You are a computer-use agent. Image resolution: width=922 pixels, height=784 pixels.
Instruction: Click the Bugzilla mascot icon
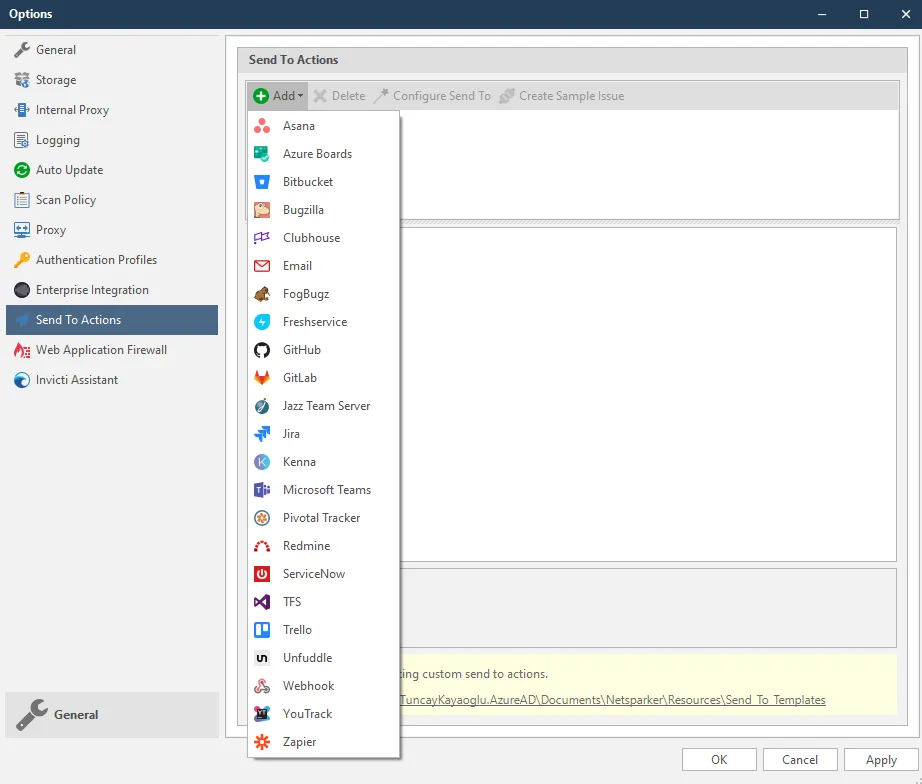(262, 210)
